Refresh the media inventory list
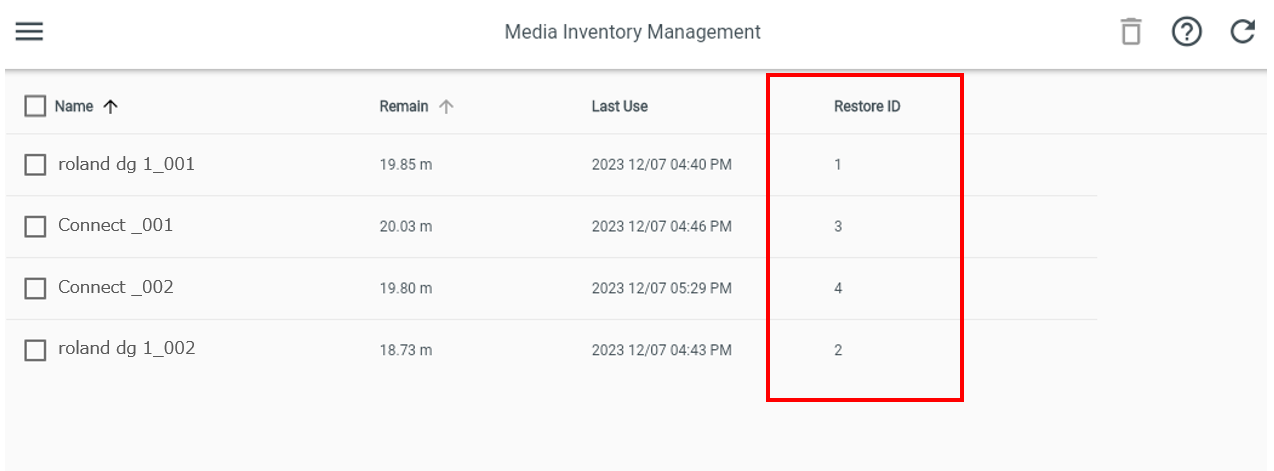This screenshot has width=1274, height=471. point(1243,32)
